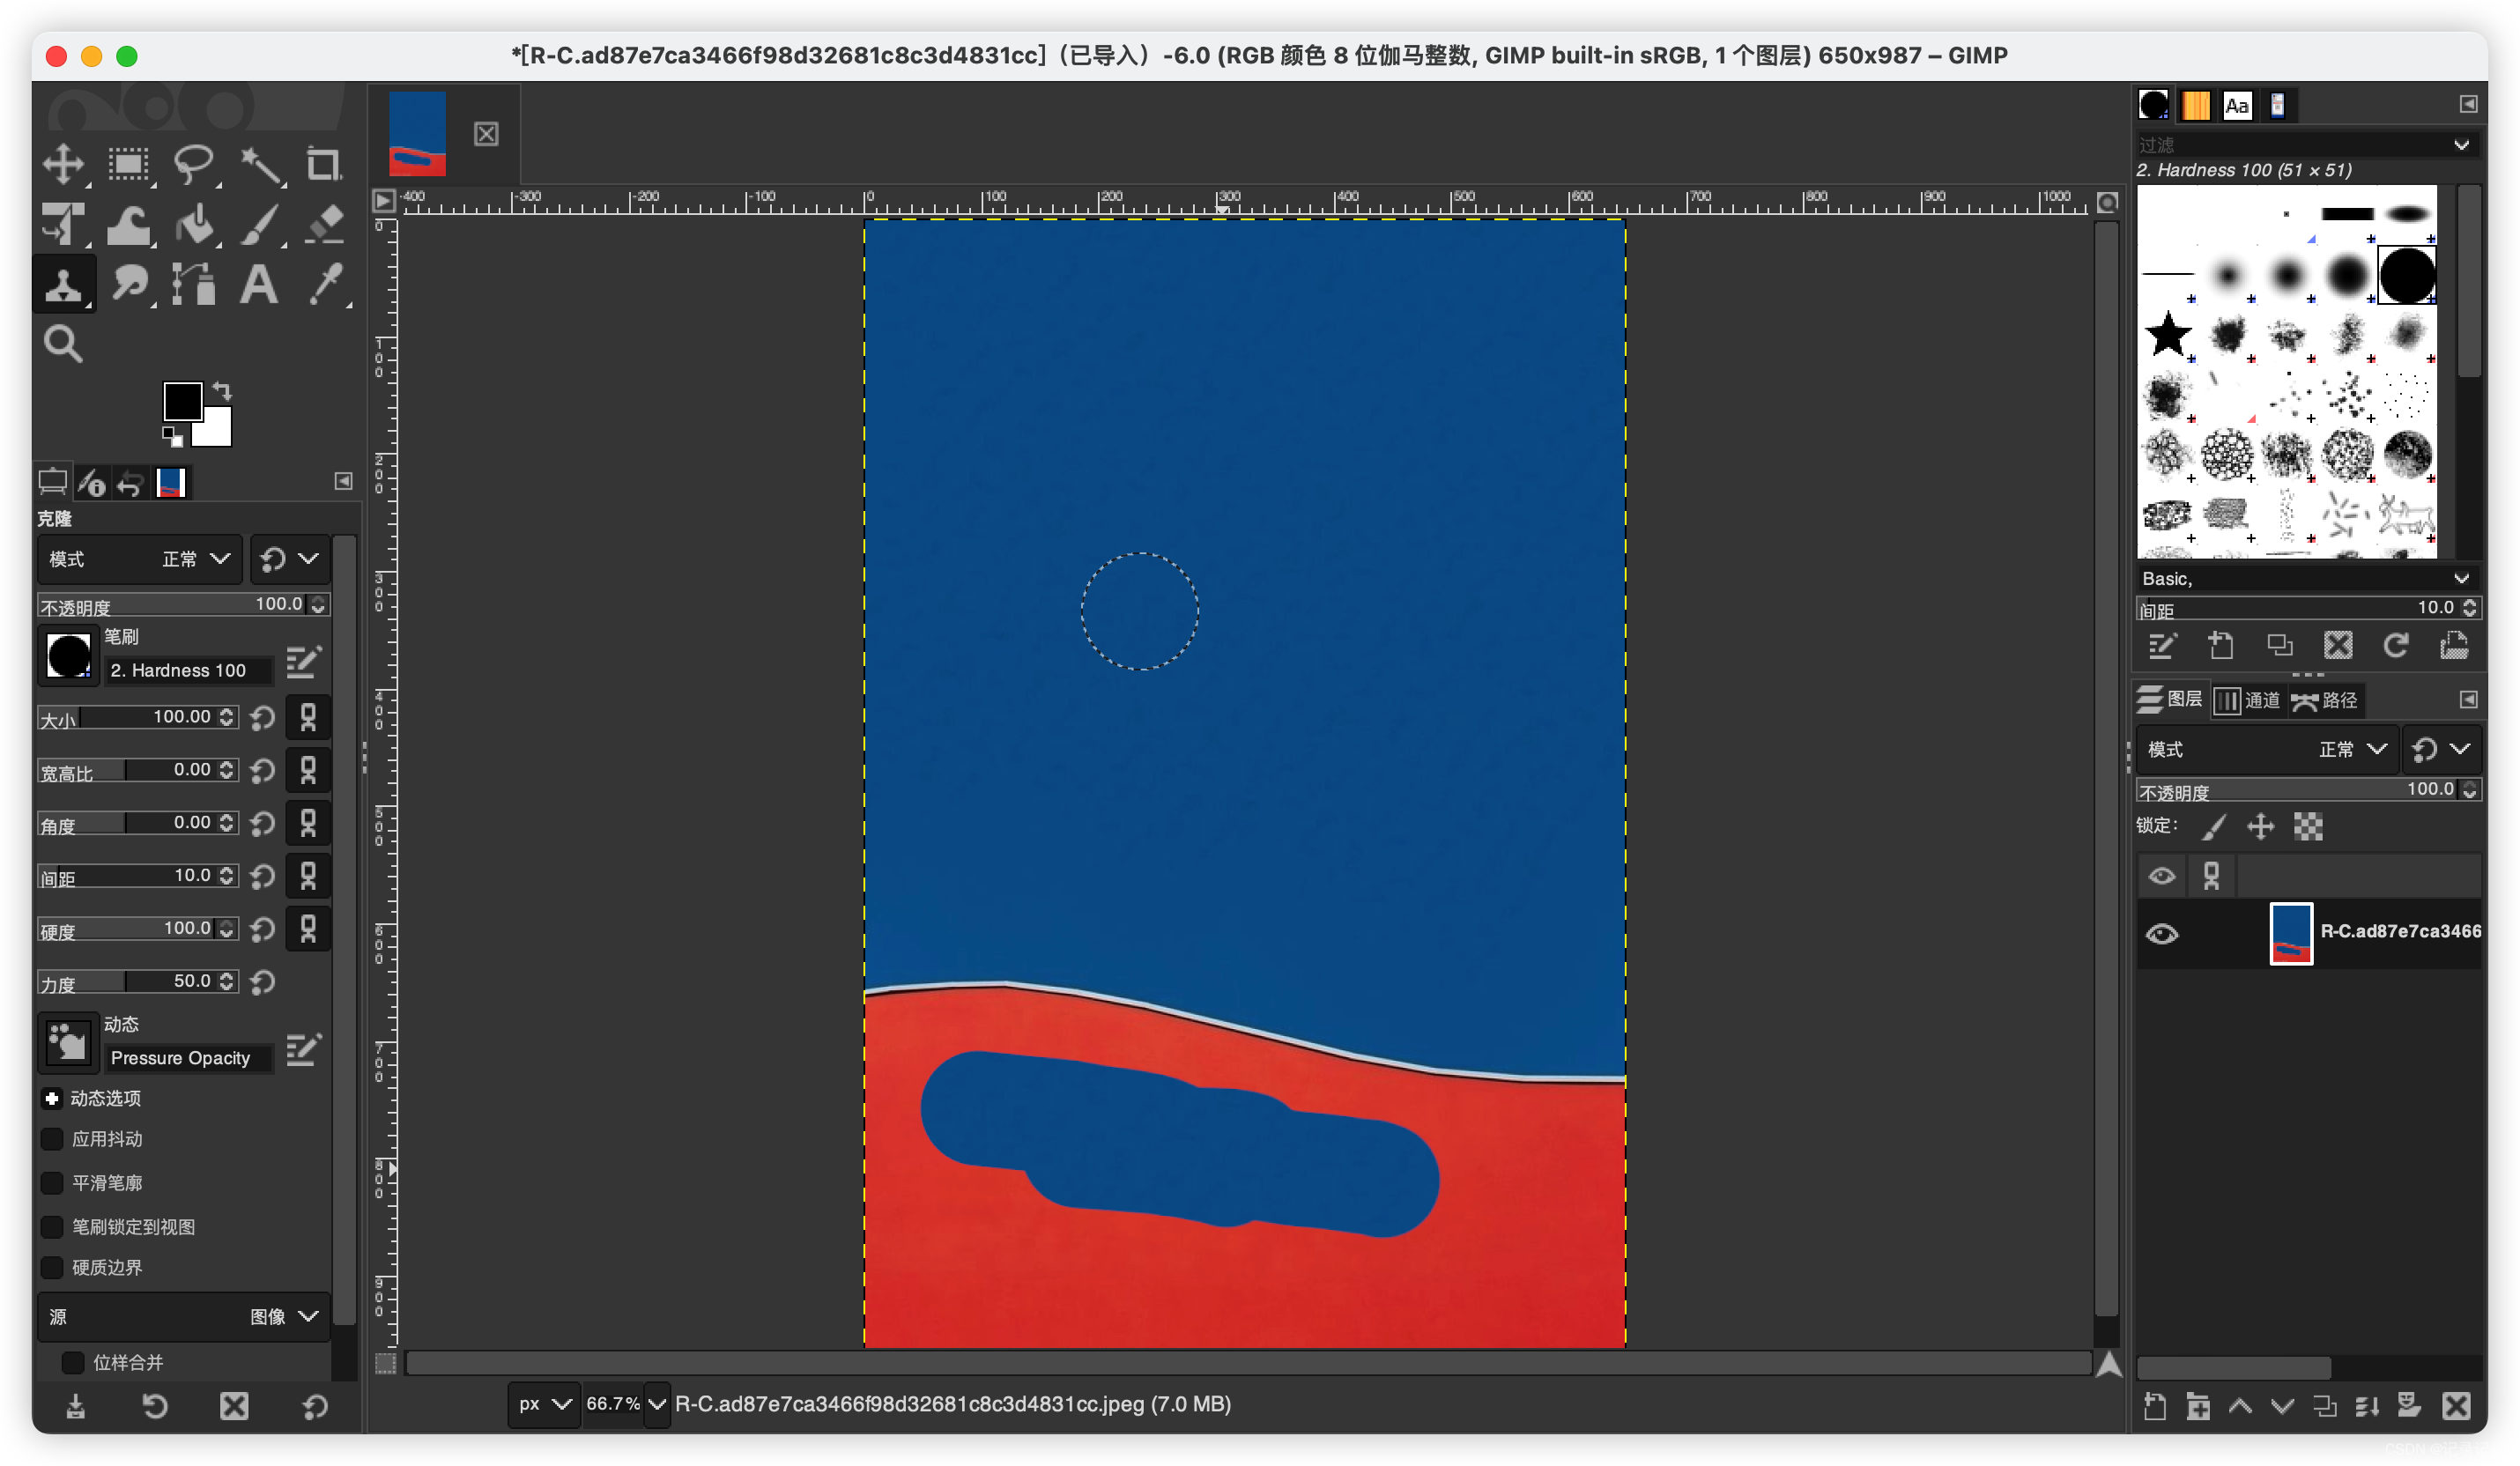
Task: Open the 66.7% zoom level dropdown
Action: click(x=656, y=1403)
